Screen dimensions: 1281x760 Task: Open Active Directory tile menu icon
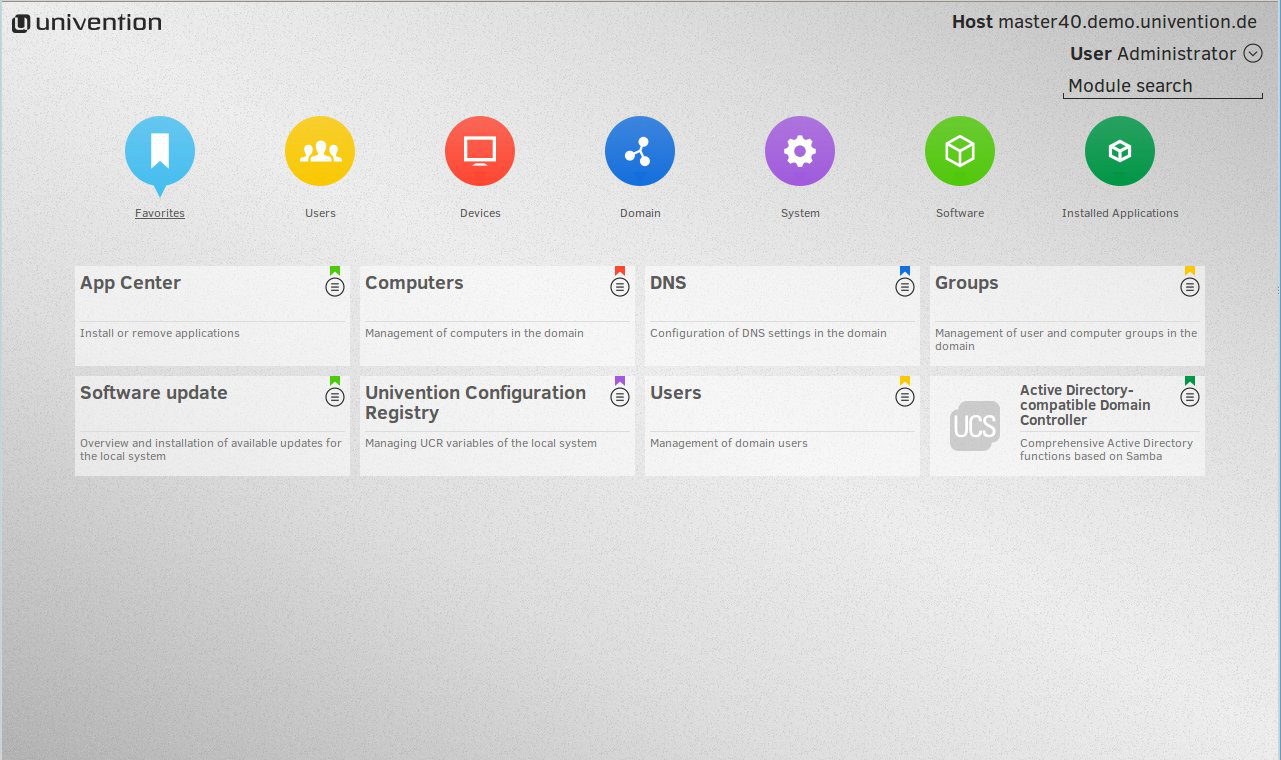(1190, 397)
